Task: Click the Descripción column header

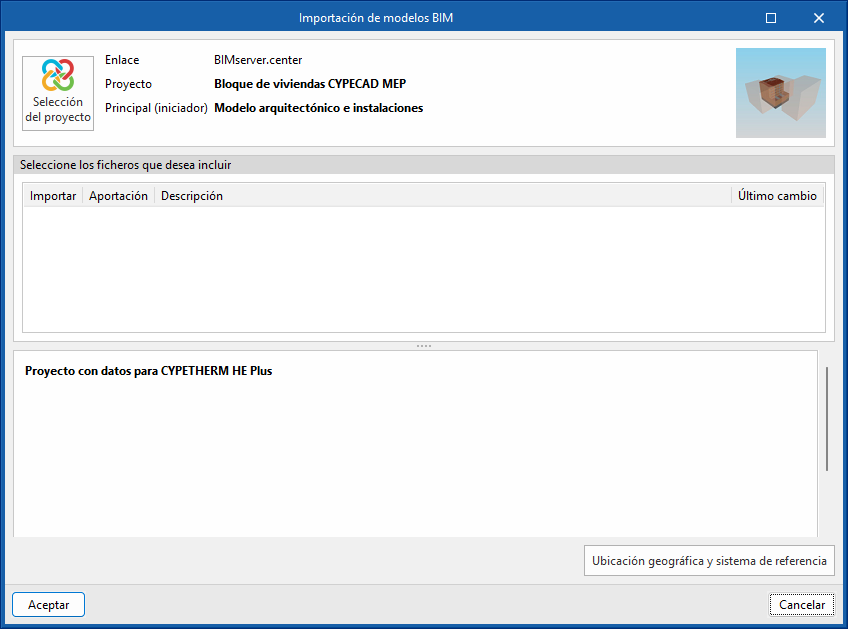Action: click(192, 196)
